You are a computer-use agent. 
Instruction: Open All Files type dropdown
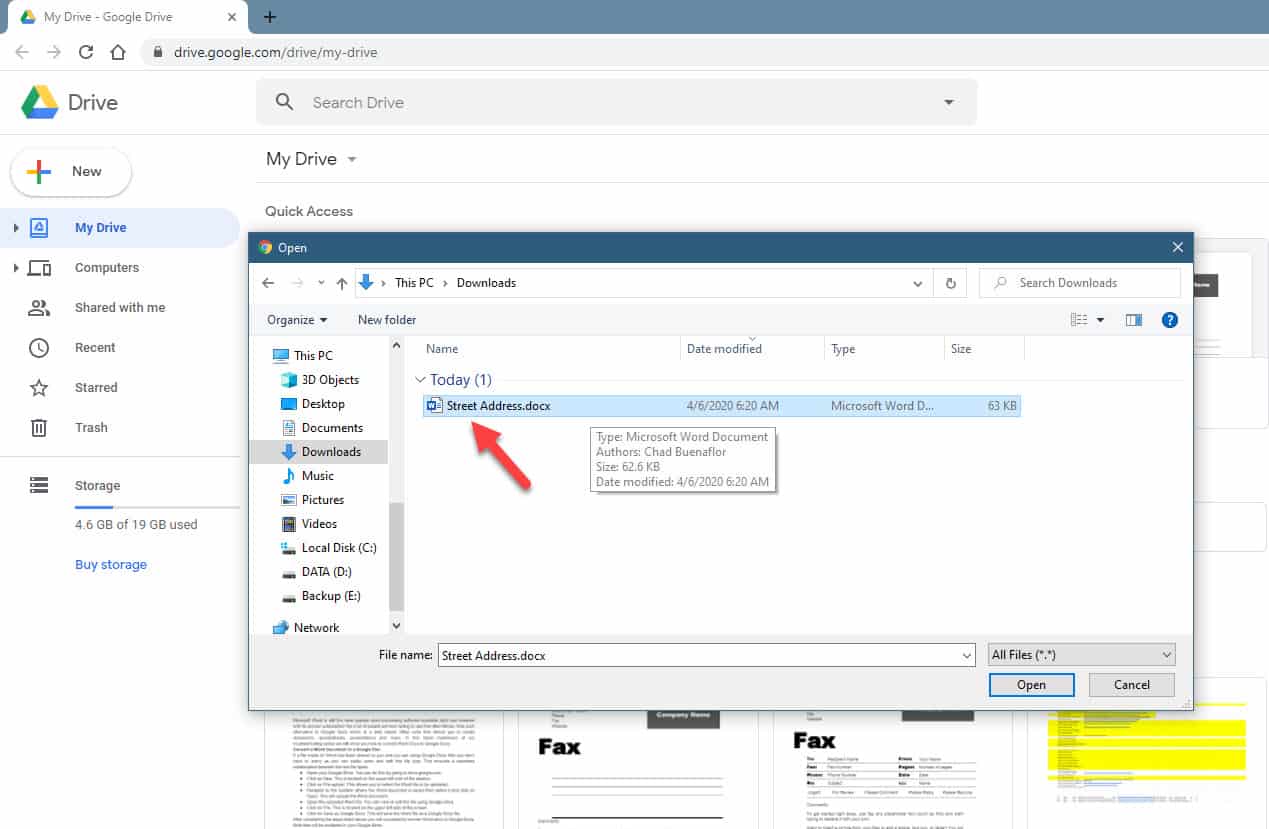tap(1081, 656)
